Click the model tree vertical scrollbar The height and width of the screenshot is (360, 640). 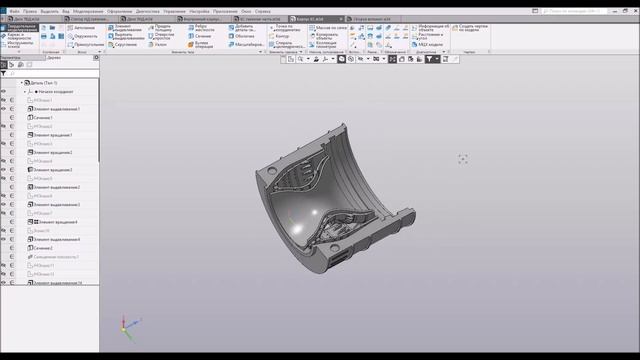(x=98, y=120)
